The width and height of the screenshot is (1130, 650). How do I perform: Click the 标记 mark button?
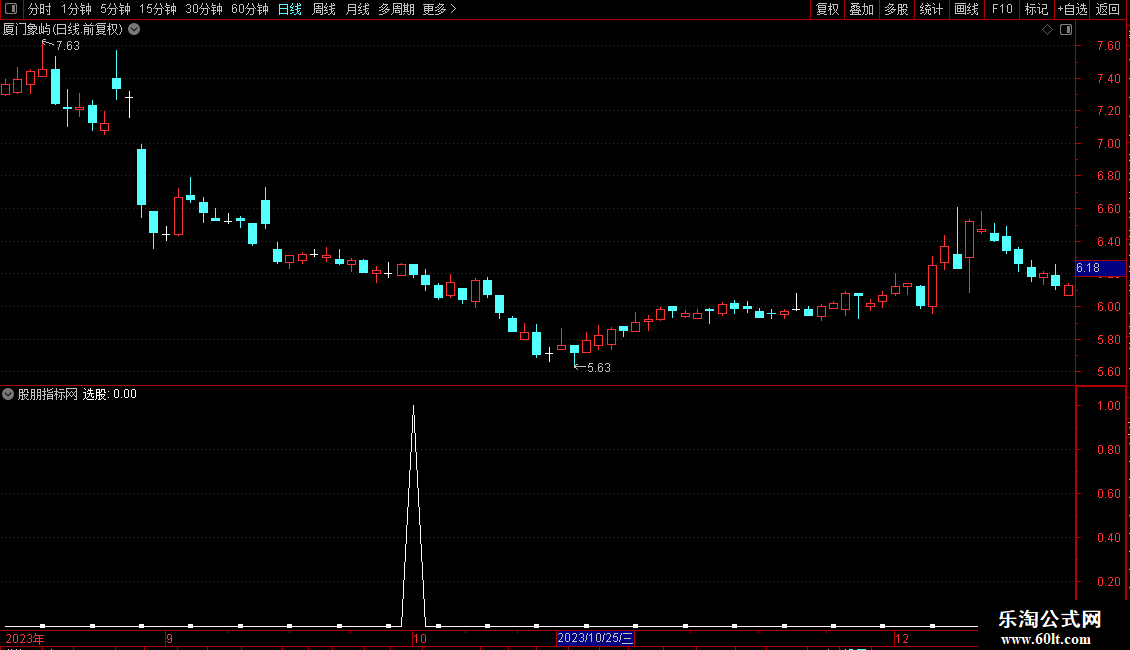[x=1036, y=9]
